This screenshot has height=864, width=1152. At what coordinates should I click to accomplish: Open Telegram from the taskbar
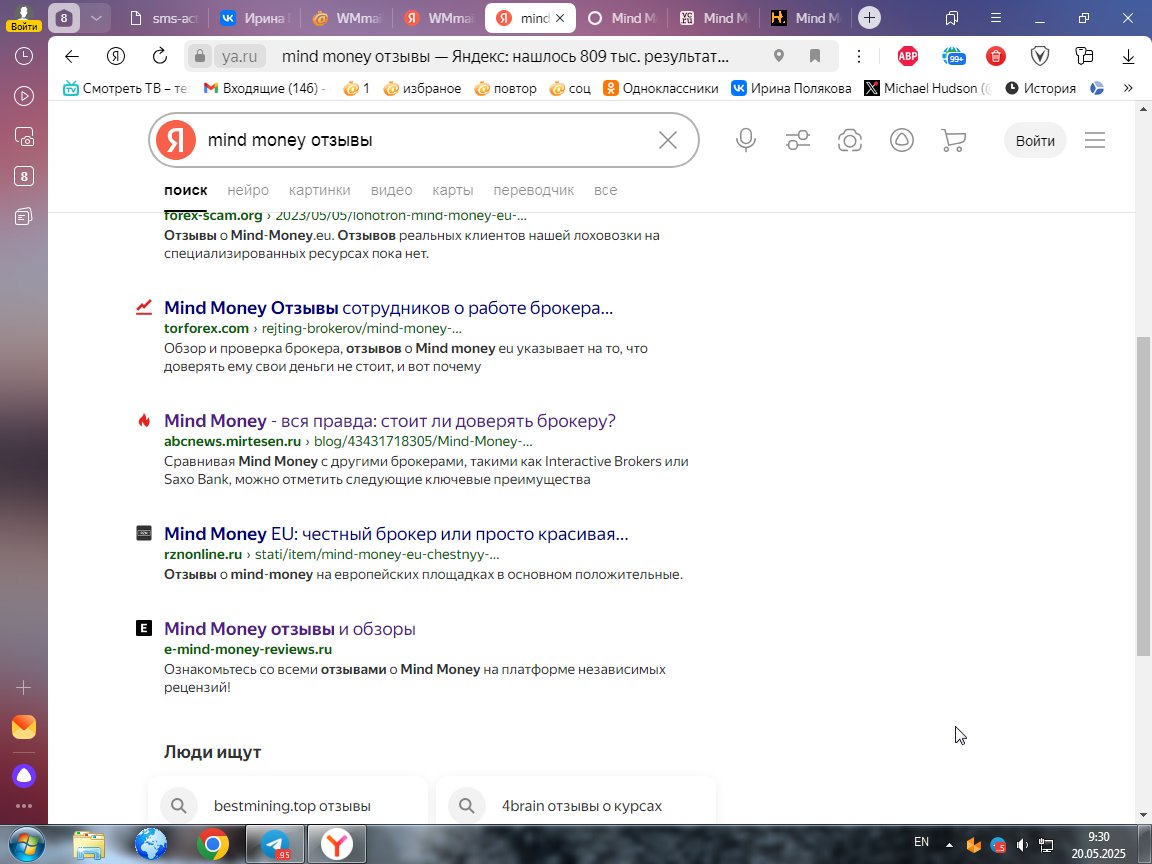tap(274, 844)
